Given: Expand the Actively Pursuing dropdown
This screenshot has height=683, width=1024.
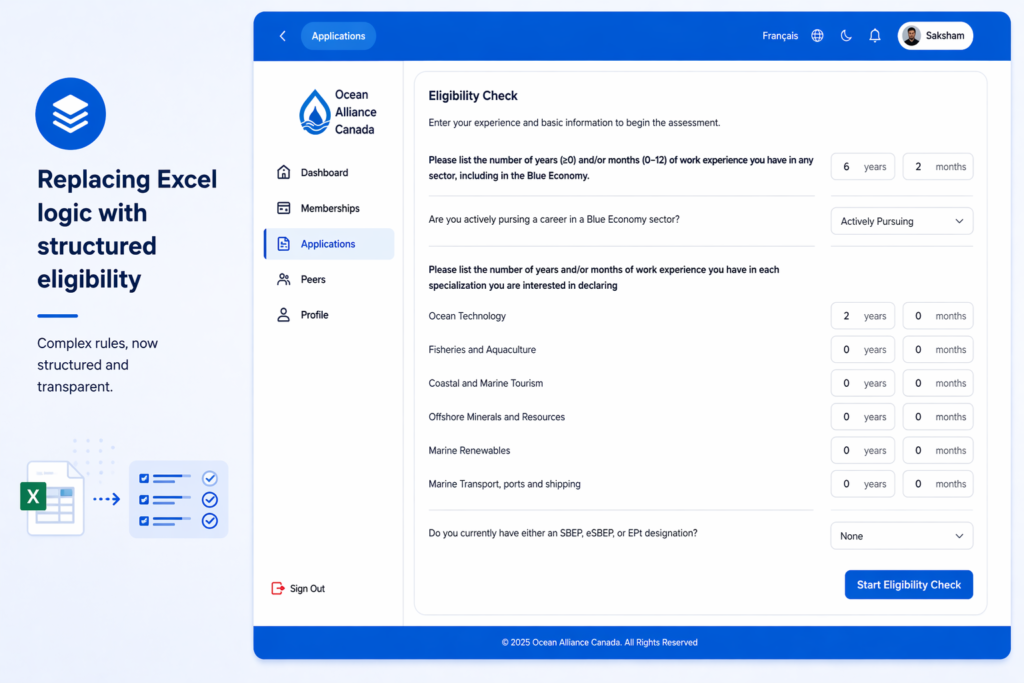Looking at the screenshot, I should (901, 221).
